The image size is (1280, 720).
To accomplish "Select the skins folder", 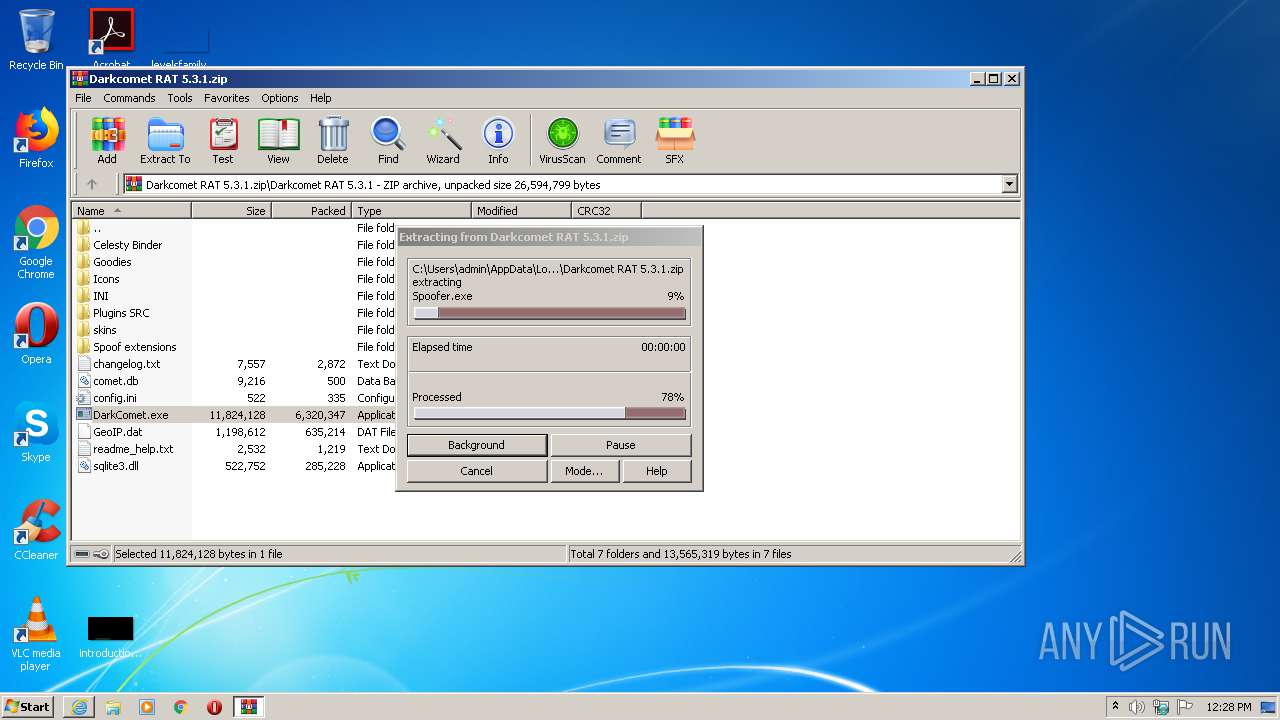I will pyautogui.click(x=105, y=330).
